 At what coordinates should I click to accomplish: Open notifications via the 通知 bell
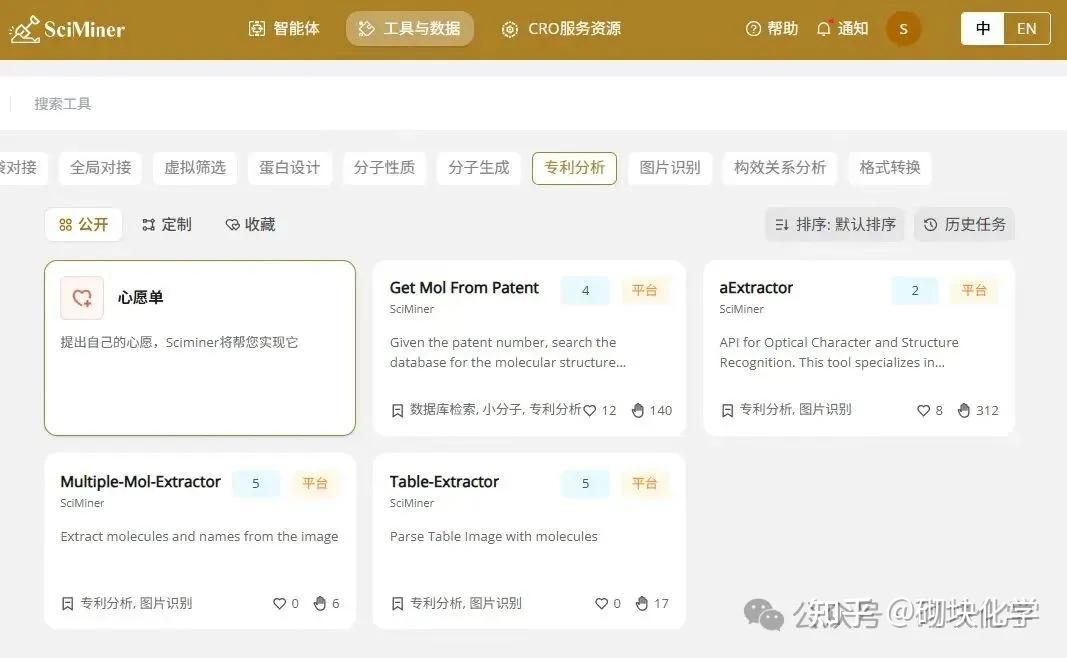click(825, 28)
